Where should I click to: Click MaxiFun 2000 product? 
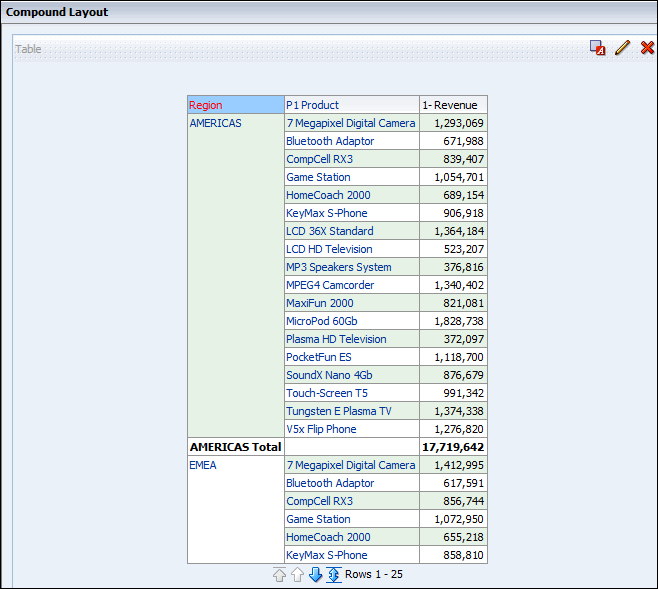tap(320, 303)
